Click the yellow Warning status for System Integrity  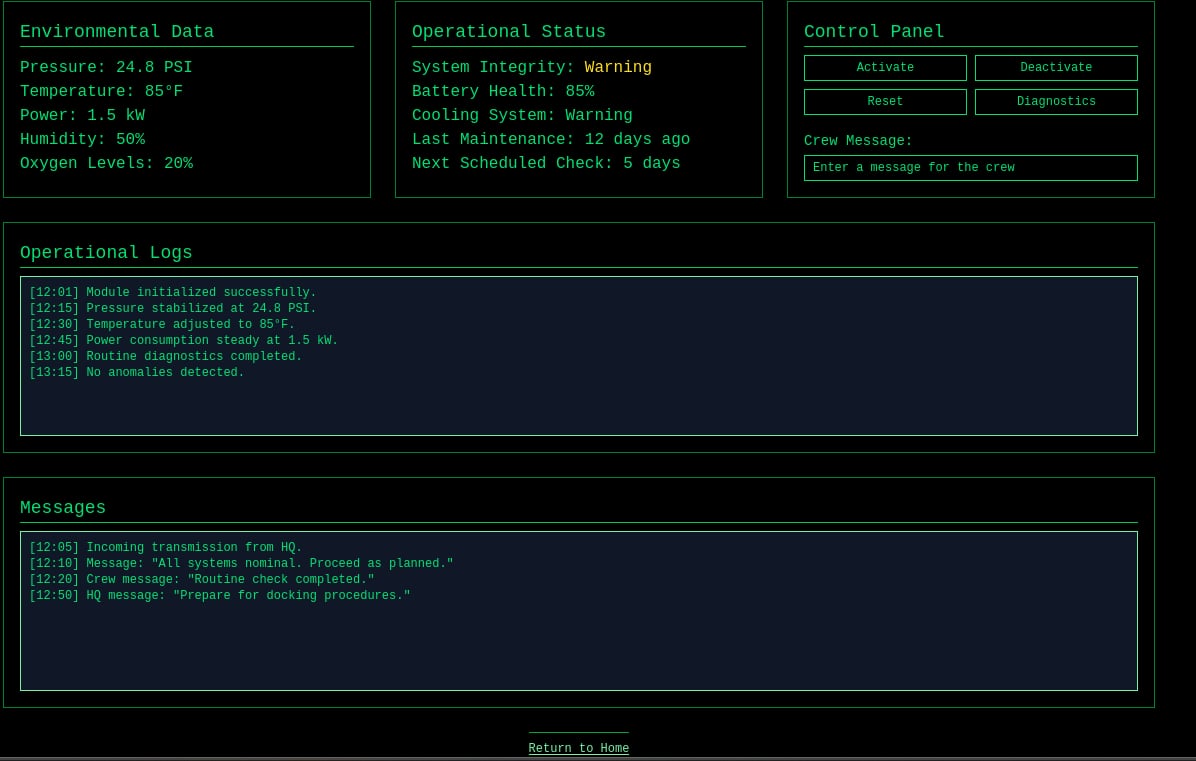(x=618, y=67)
